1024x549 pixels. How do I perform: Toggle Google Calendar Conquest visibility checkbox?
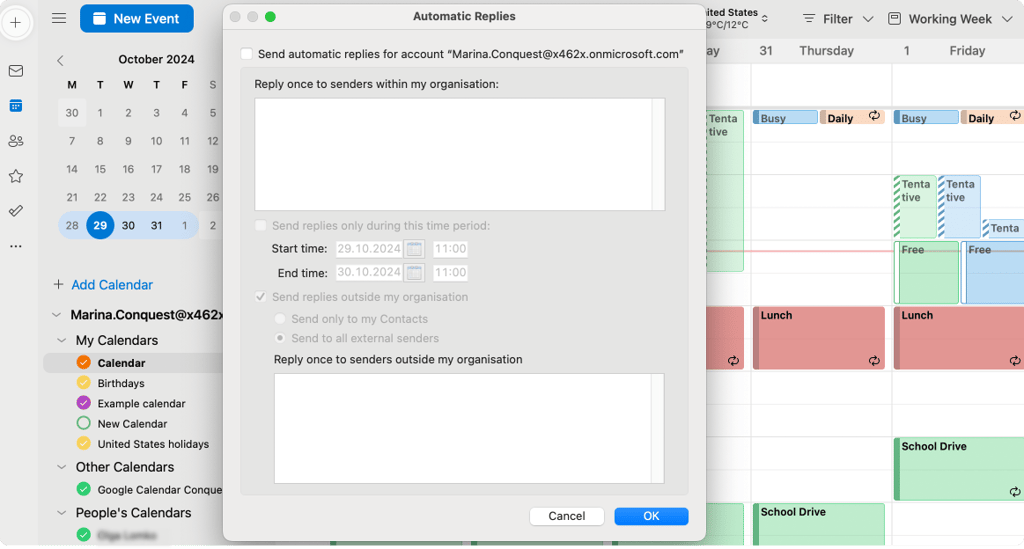(83, 489)
